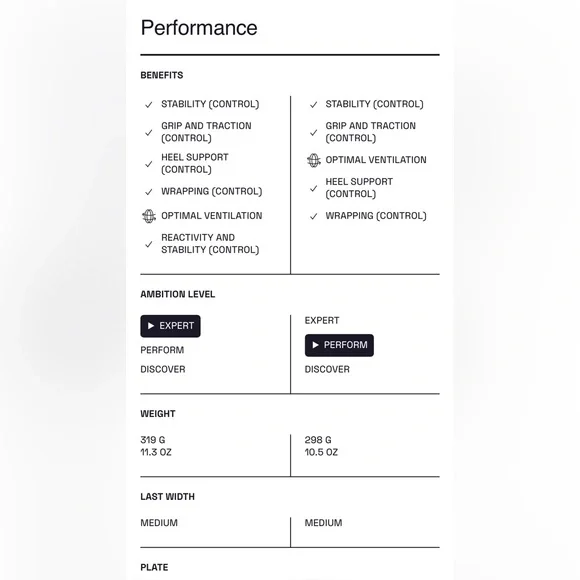This screenshot has height=580, width=580.
Task: Click the 298 G weight value
Action: [318, 440]
